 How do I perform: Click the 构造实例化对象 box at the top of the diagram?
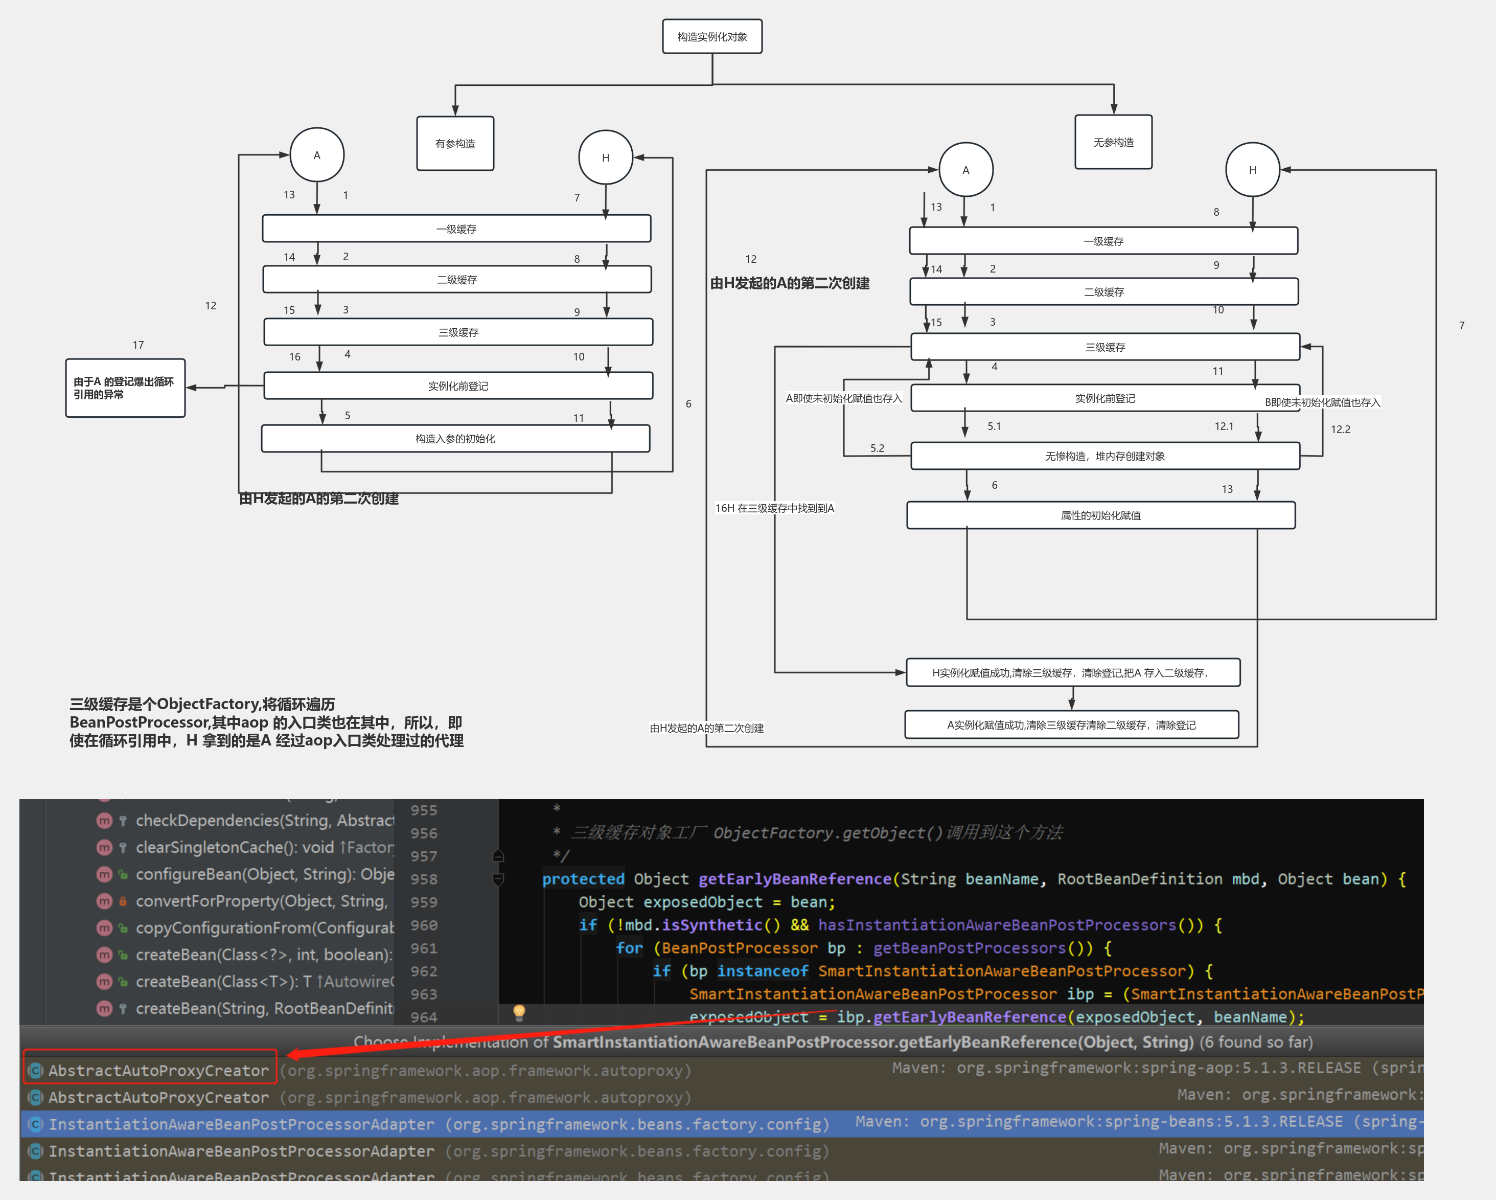pos(712,37)
